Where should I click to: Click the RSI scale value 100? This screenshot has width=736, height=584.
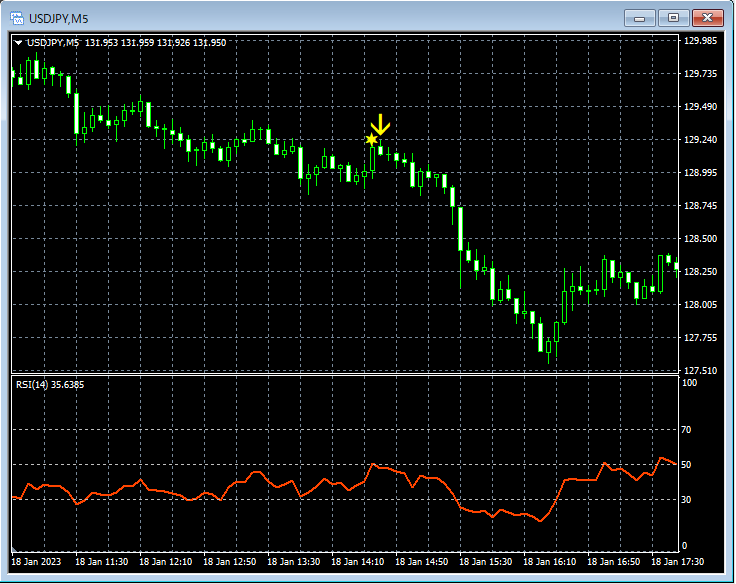click(x=690, y=383)
